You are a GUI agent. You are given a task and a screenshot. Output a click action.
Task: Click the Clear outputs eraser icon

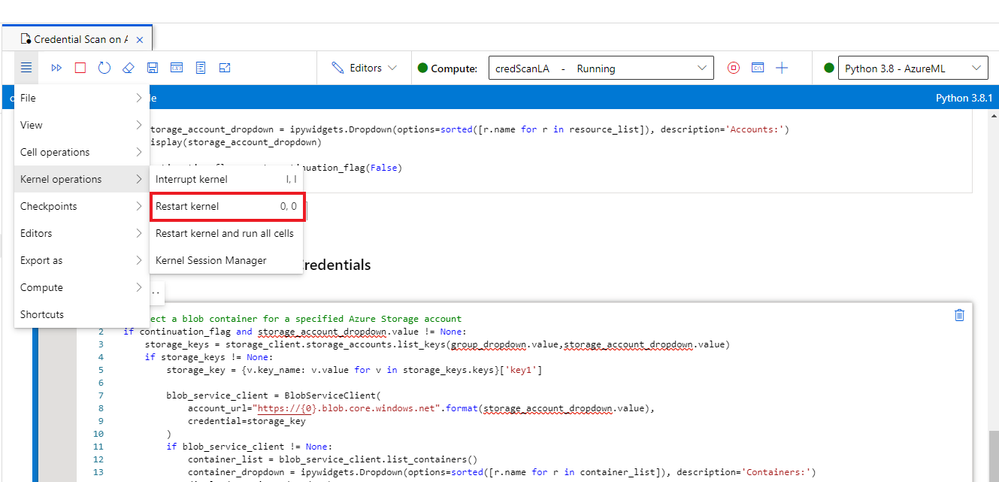tap(128, 67)
